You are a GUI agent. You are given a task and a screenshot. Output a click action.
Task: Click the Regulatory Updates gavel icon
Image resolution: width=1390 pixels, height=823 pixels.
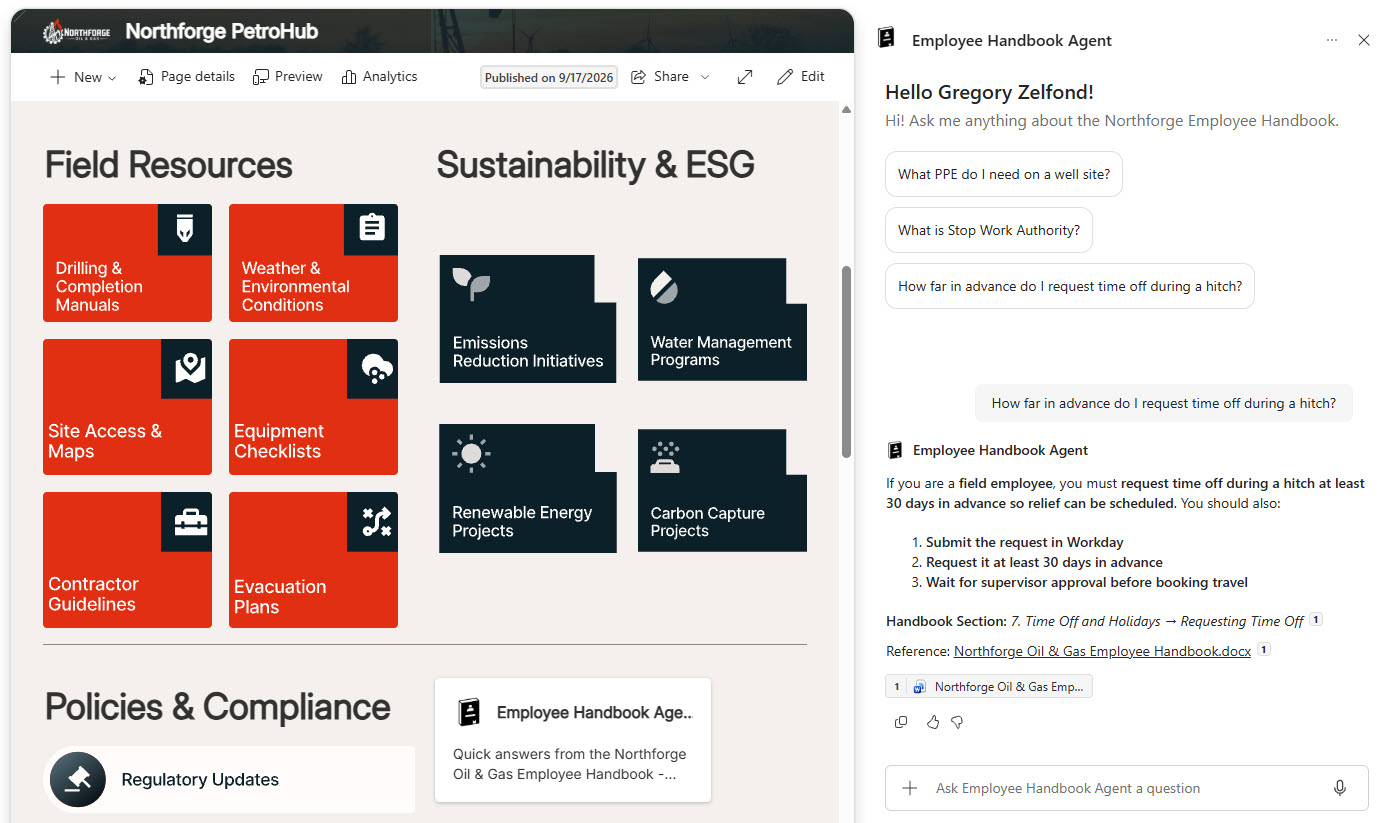click(77, 780)
